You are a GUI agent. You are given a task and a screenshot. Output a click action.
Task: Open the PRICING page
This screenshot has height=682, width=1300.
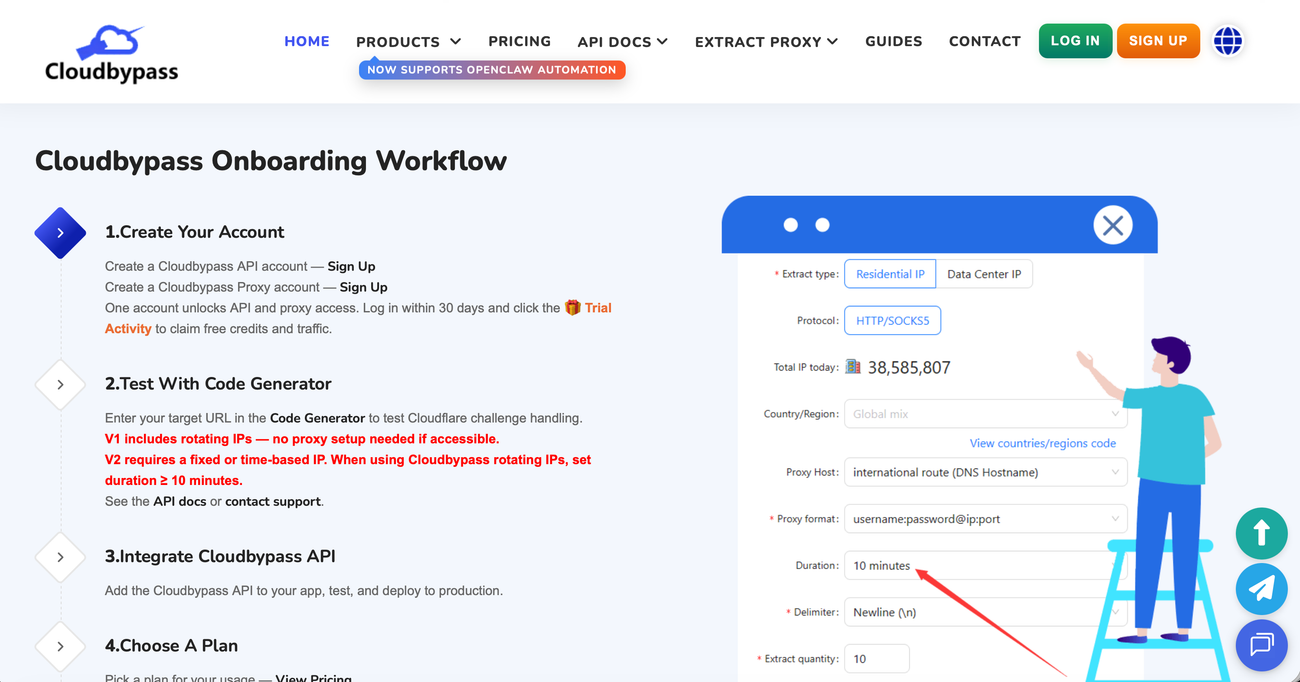click(519, 41)
